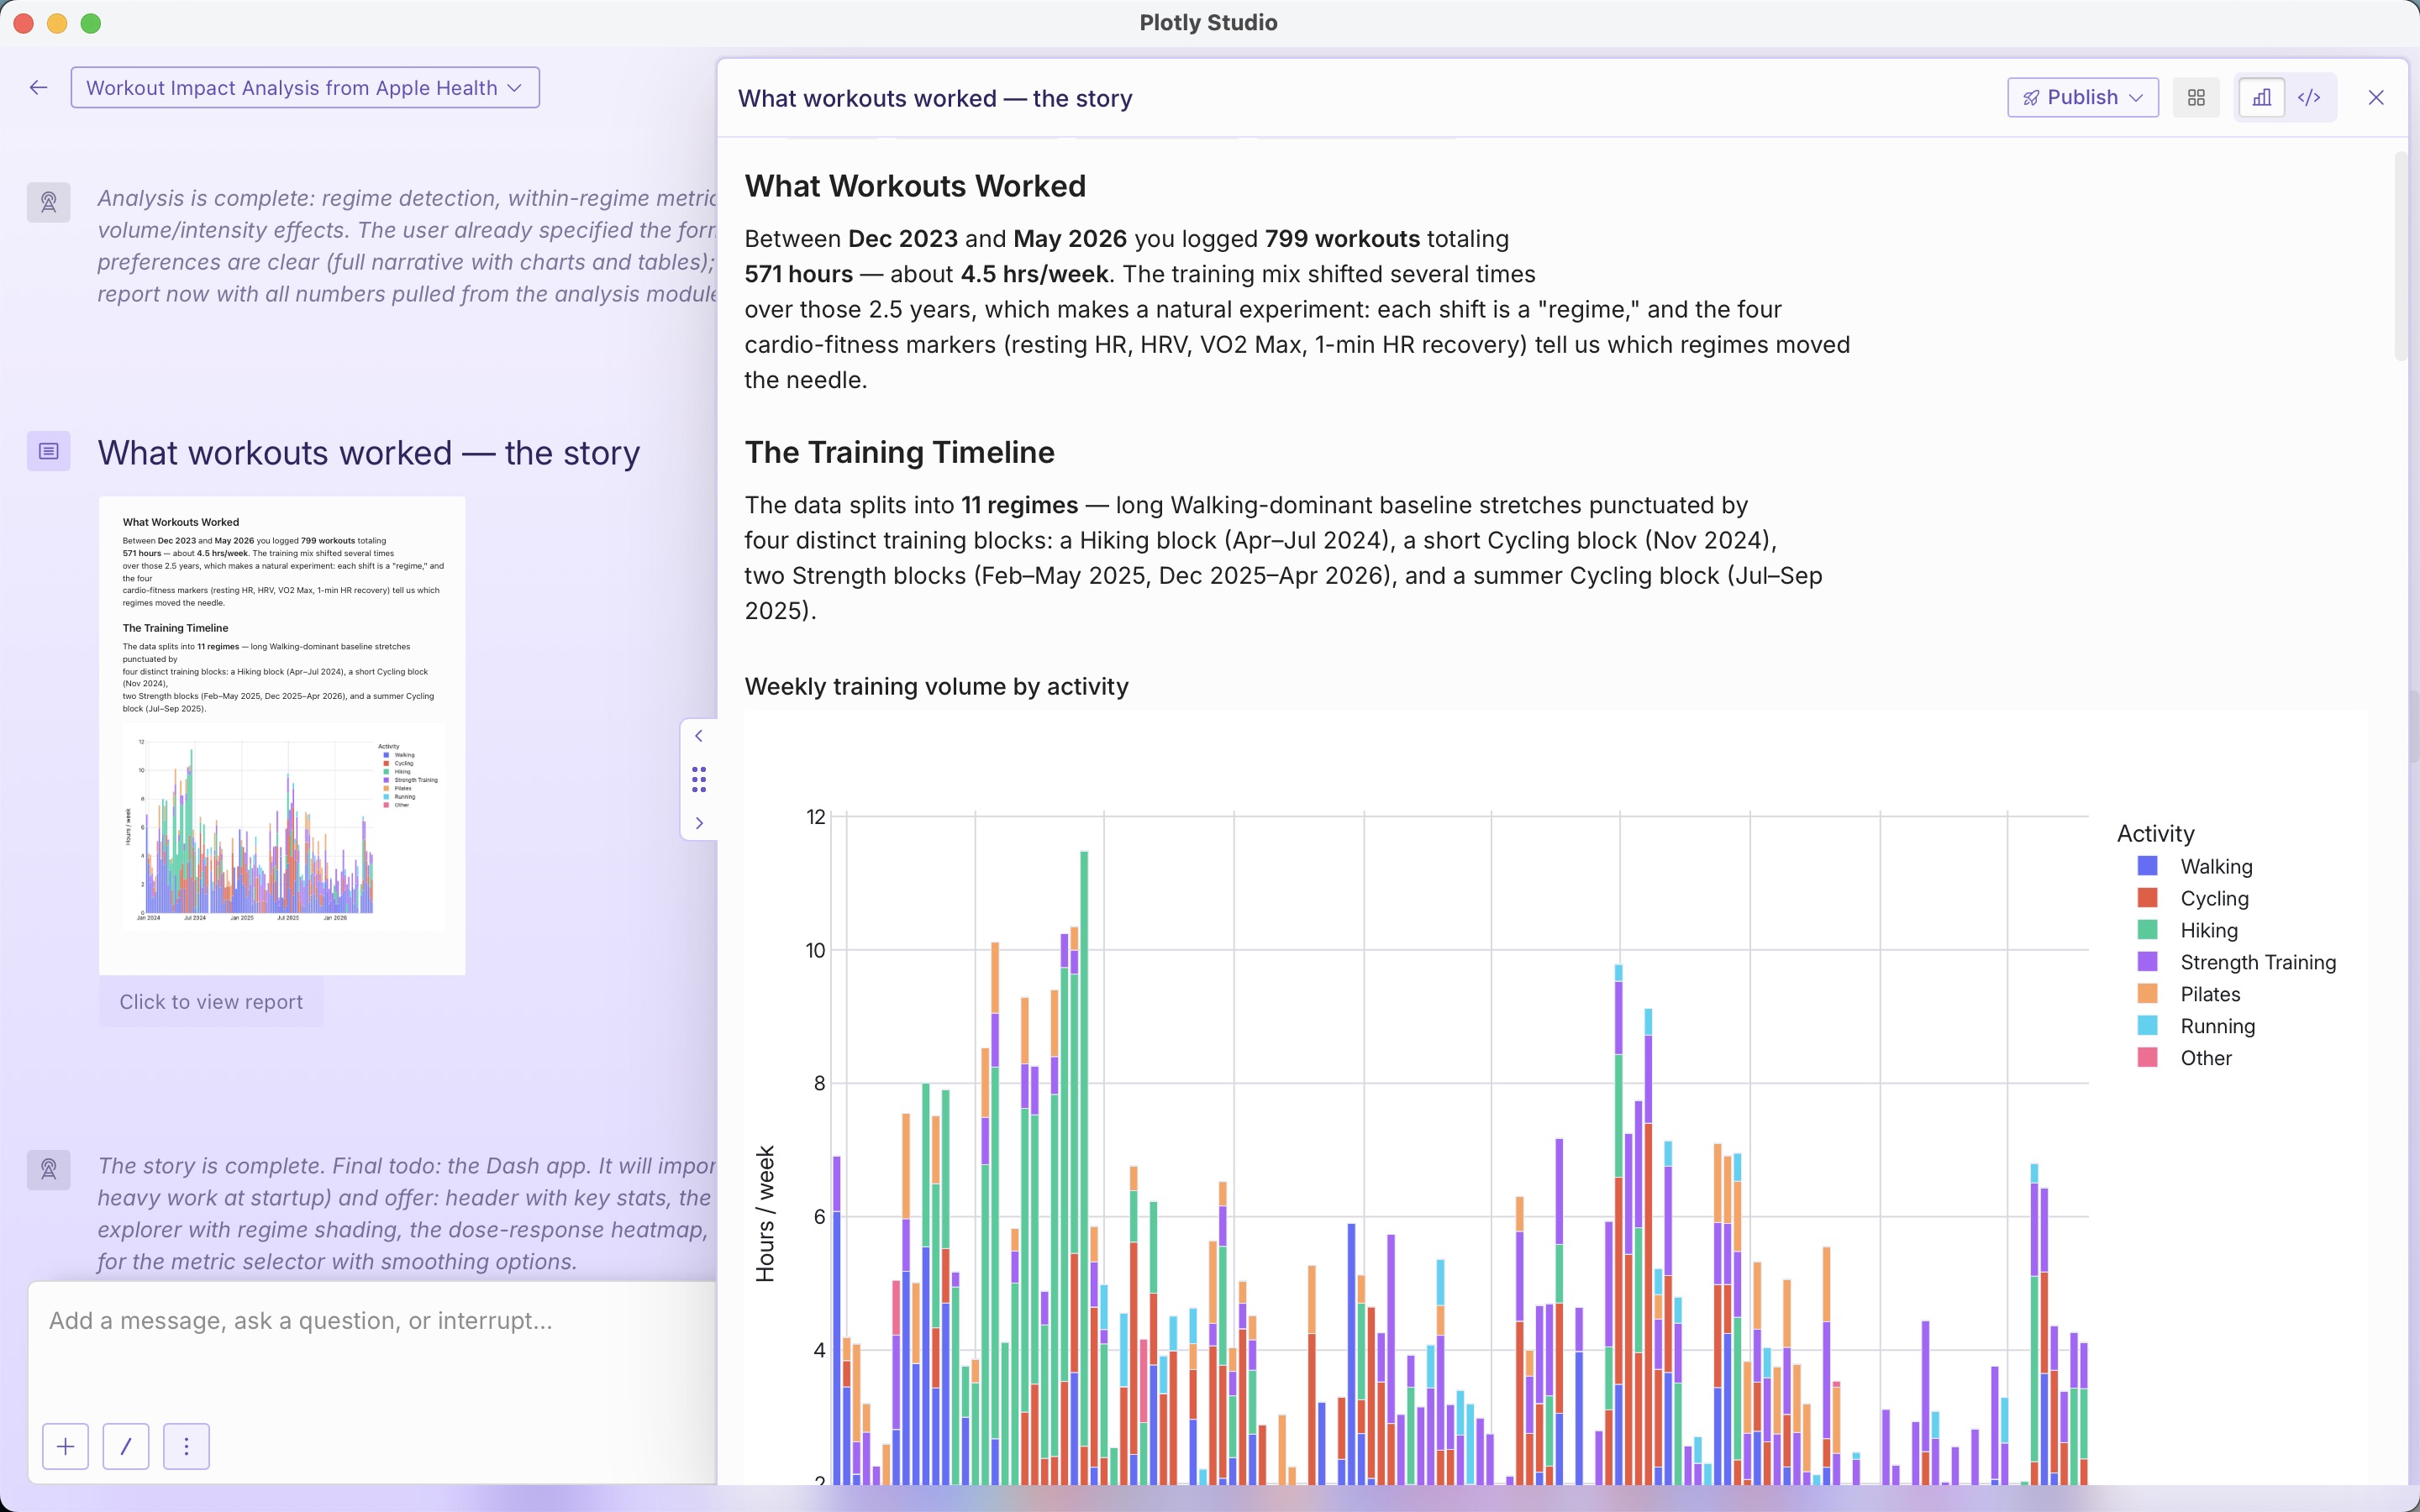
Task: Switch to grid layout view icon
Action: pyautogui.click(x=2196, y=98)
